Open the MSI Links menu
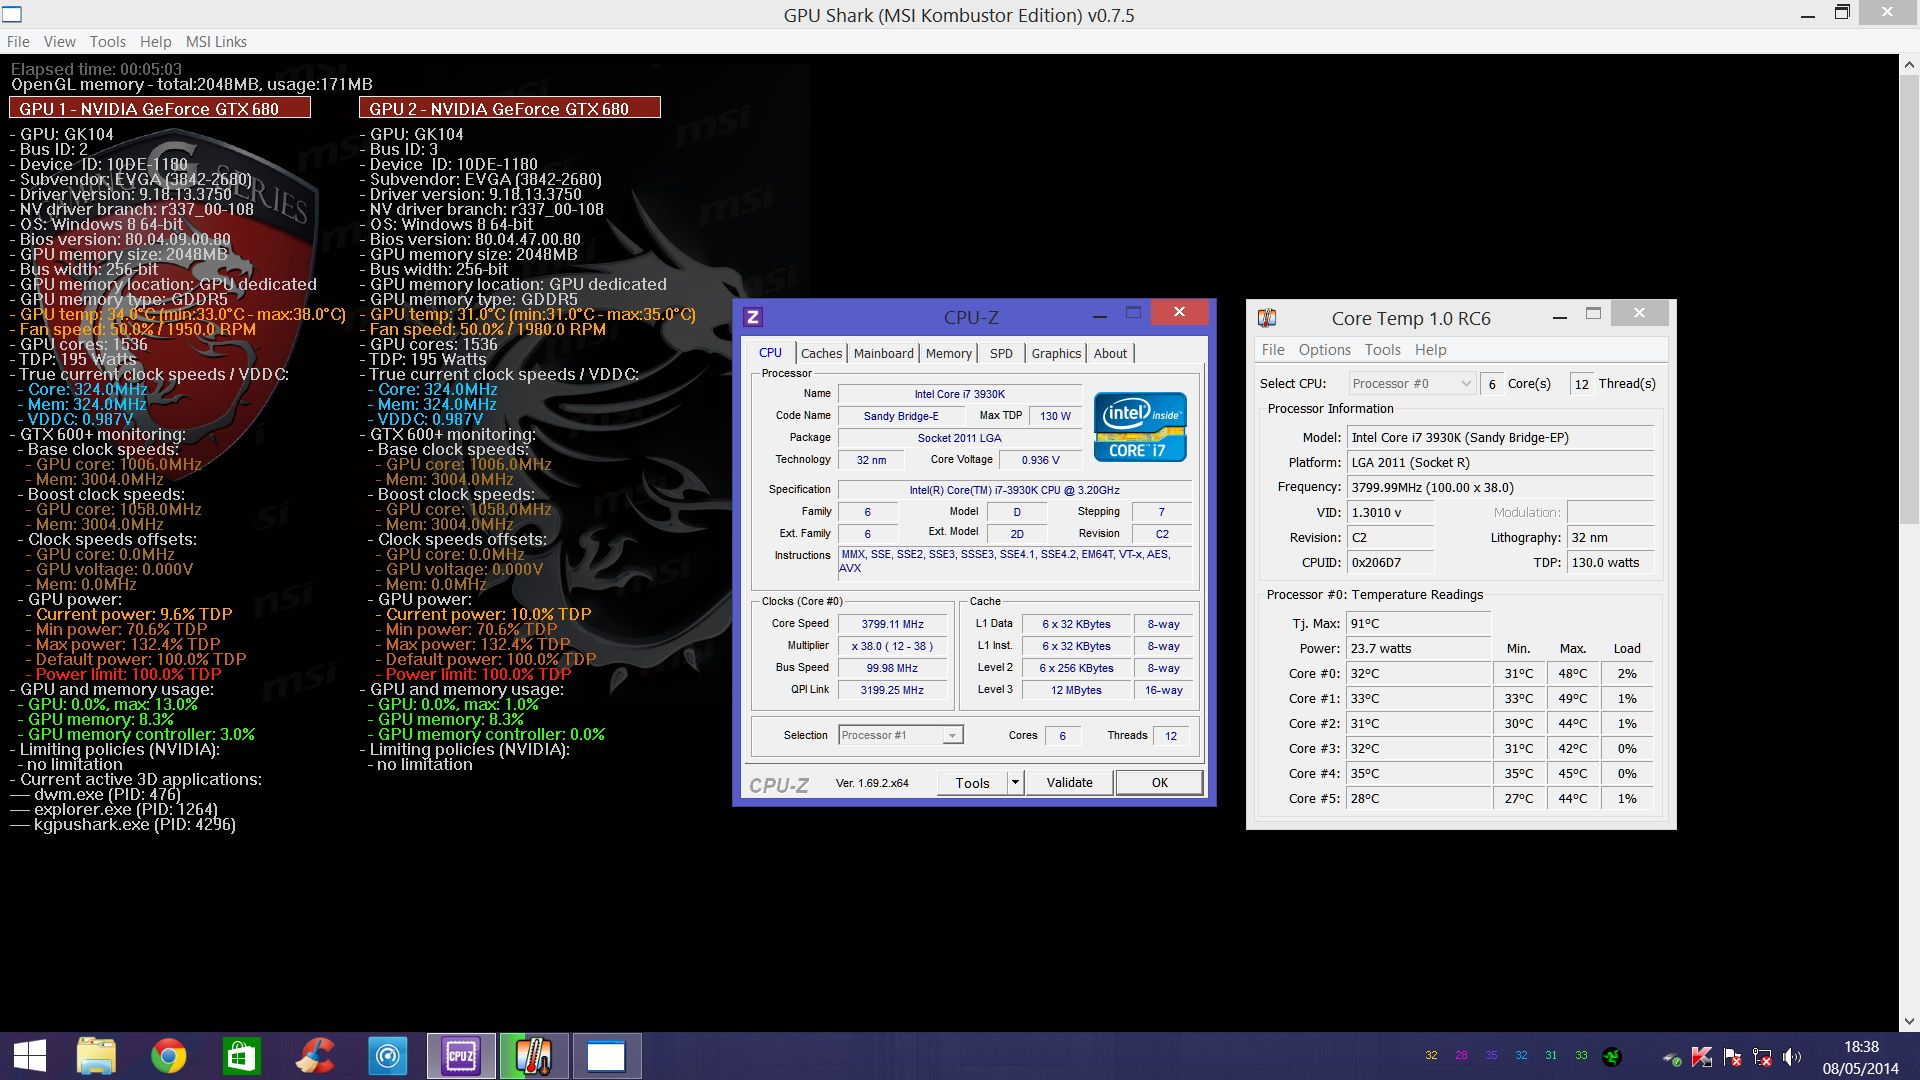This screenshot has width=1920, height=1080. (216, 42)
